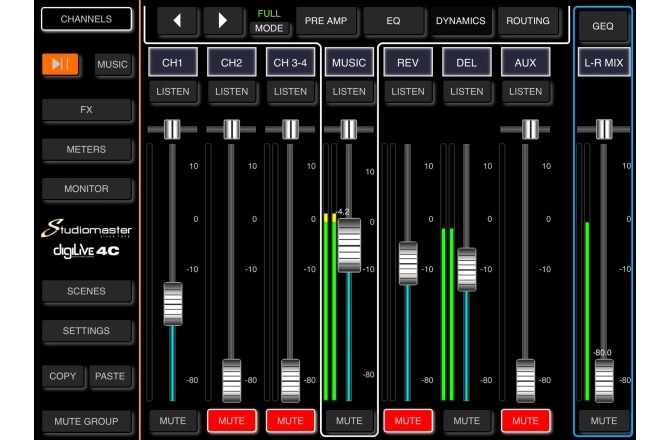This screenshot has height=440, width=672.
Task: Open the FX page
Action: (x=86, y=110)
